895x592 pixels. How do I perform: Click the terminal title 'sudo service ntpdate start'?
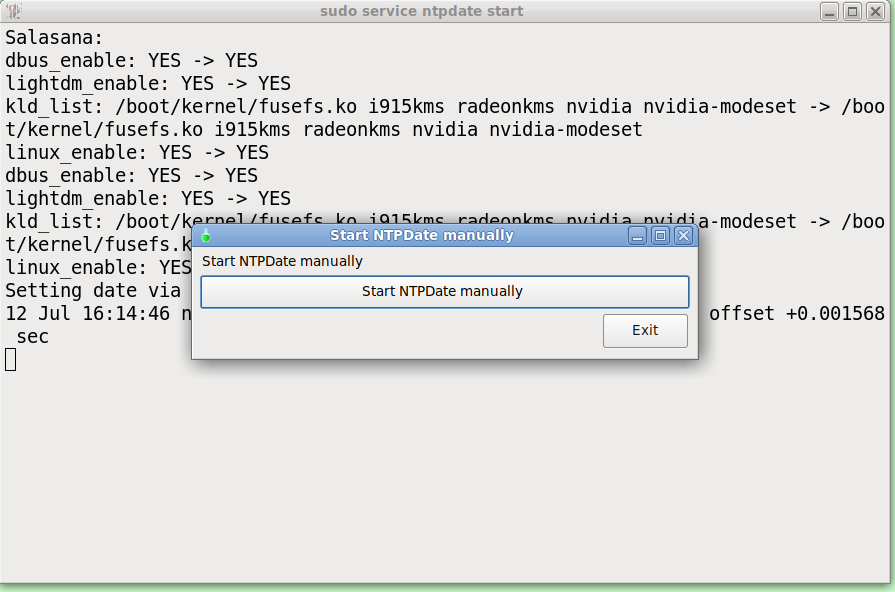click(x=421, y=11)
